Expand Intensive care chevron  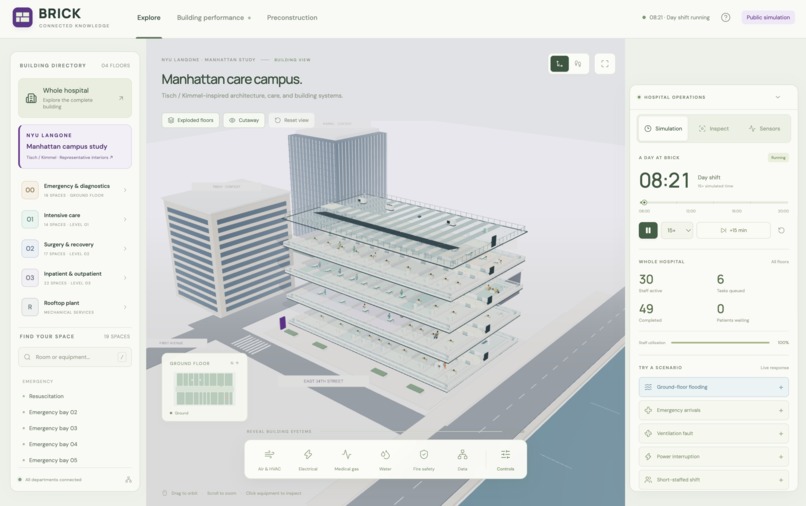click(125, 220)
